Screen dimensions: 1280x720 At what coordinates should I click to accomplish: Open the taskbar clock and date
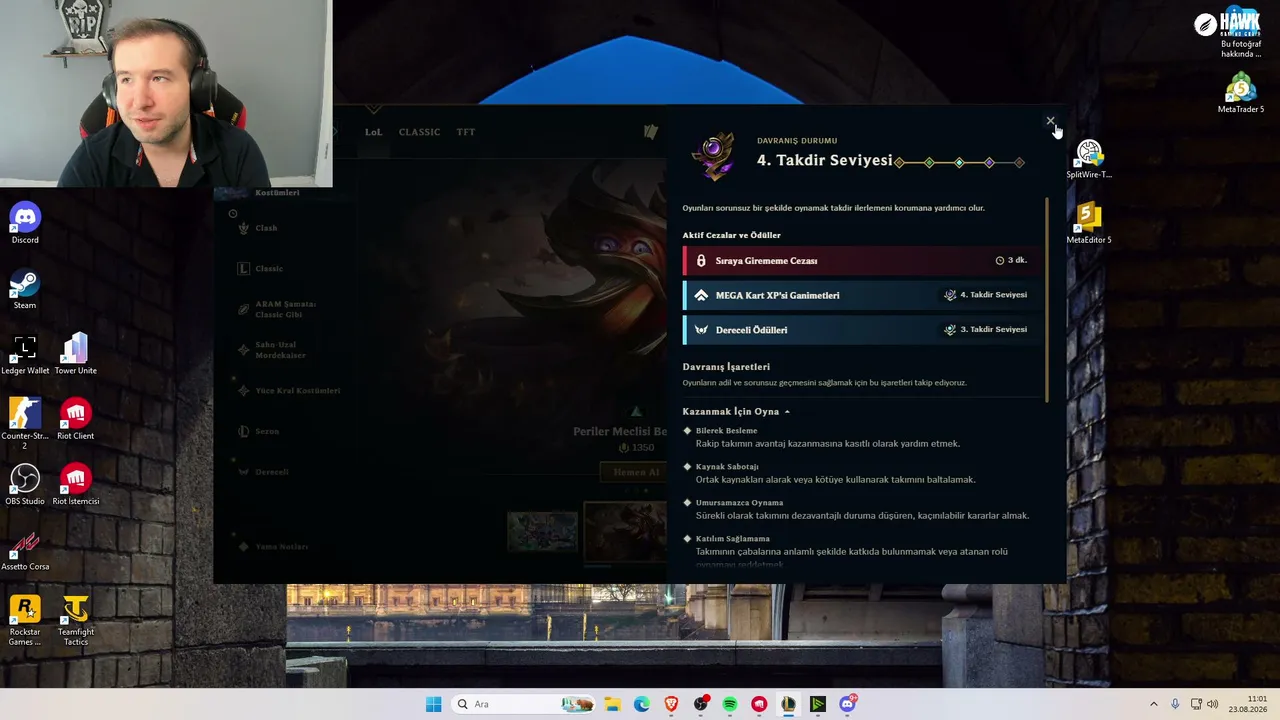click(1248, 704)
